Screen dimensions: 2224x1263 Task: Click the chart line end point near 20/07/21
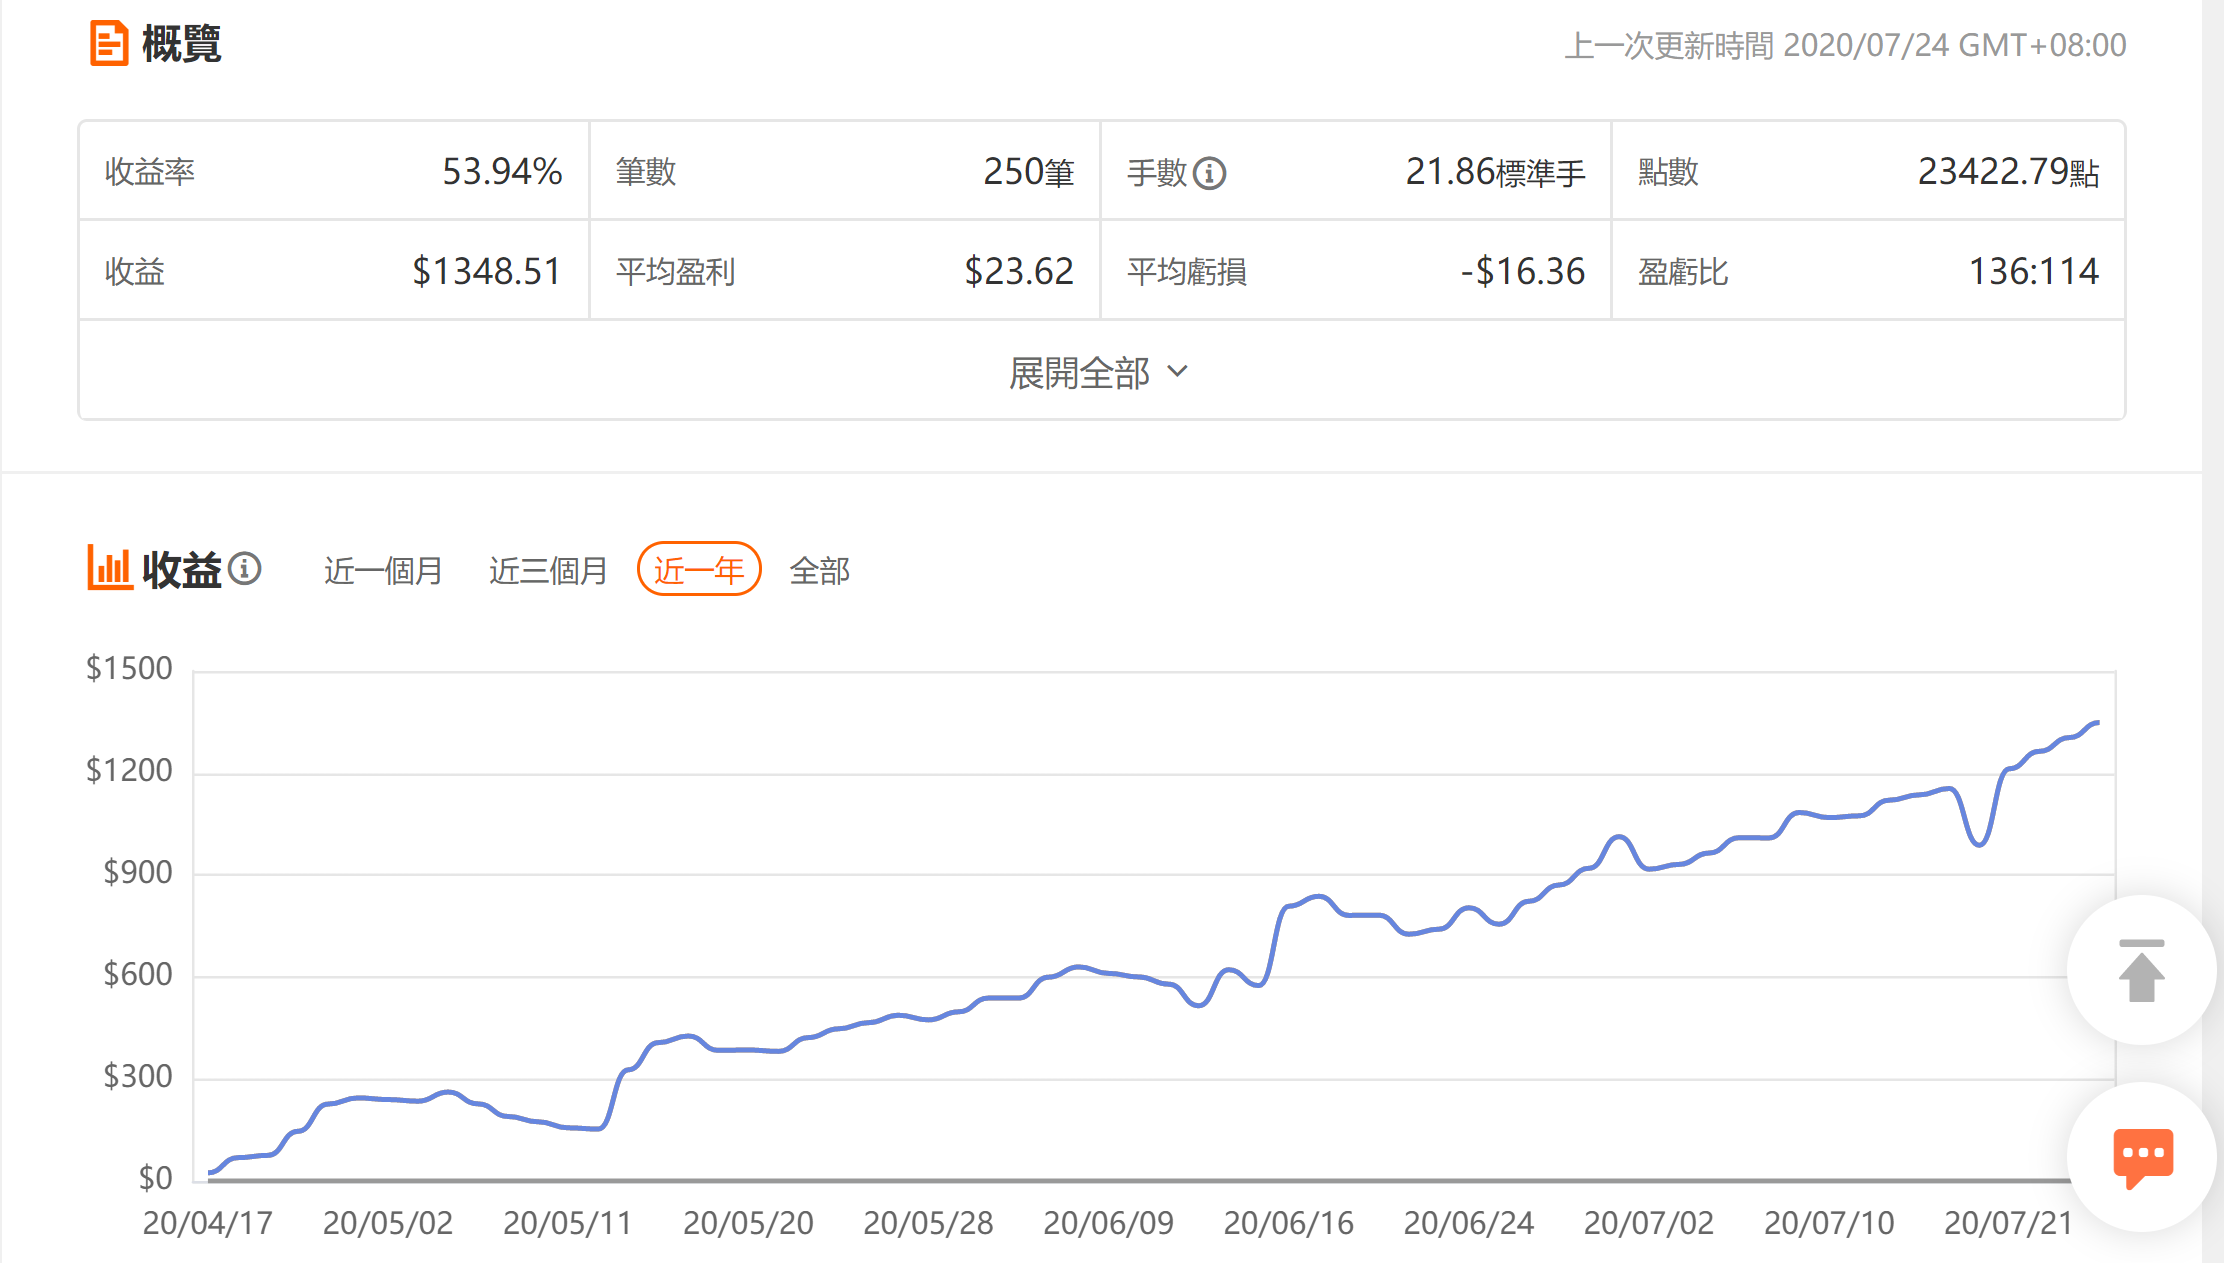pos(2096,722)
